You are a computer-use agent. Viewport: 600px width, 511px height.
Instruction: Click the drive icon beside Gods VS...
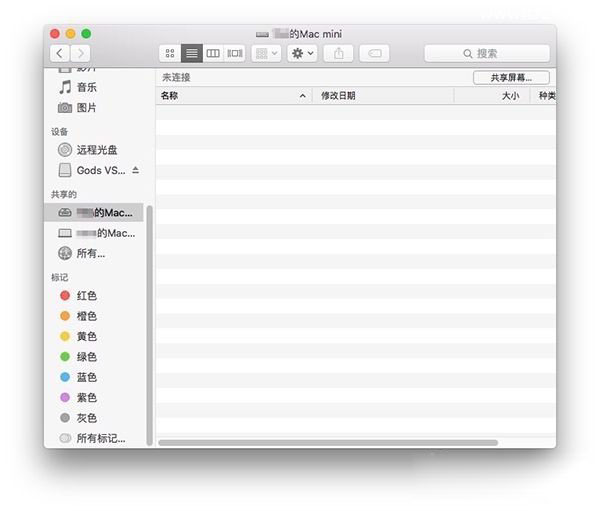pos(65,170)
